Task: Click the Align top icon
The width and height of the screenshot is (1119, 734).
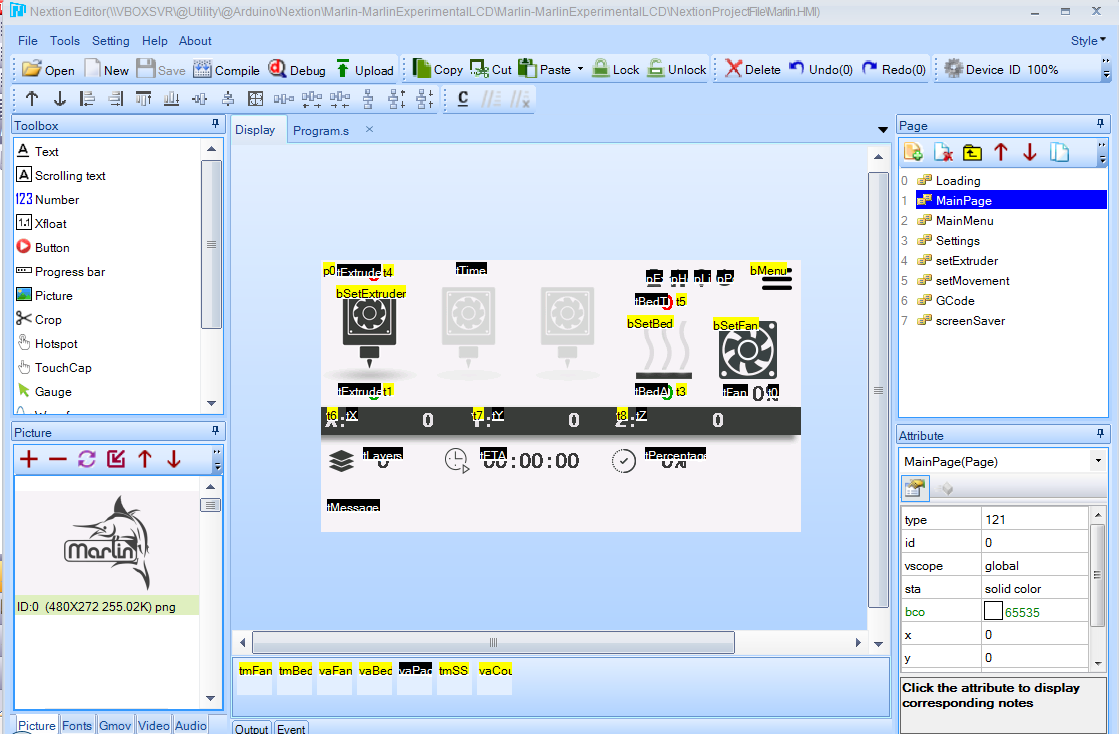Action: click(143, 98)
